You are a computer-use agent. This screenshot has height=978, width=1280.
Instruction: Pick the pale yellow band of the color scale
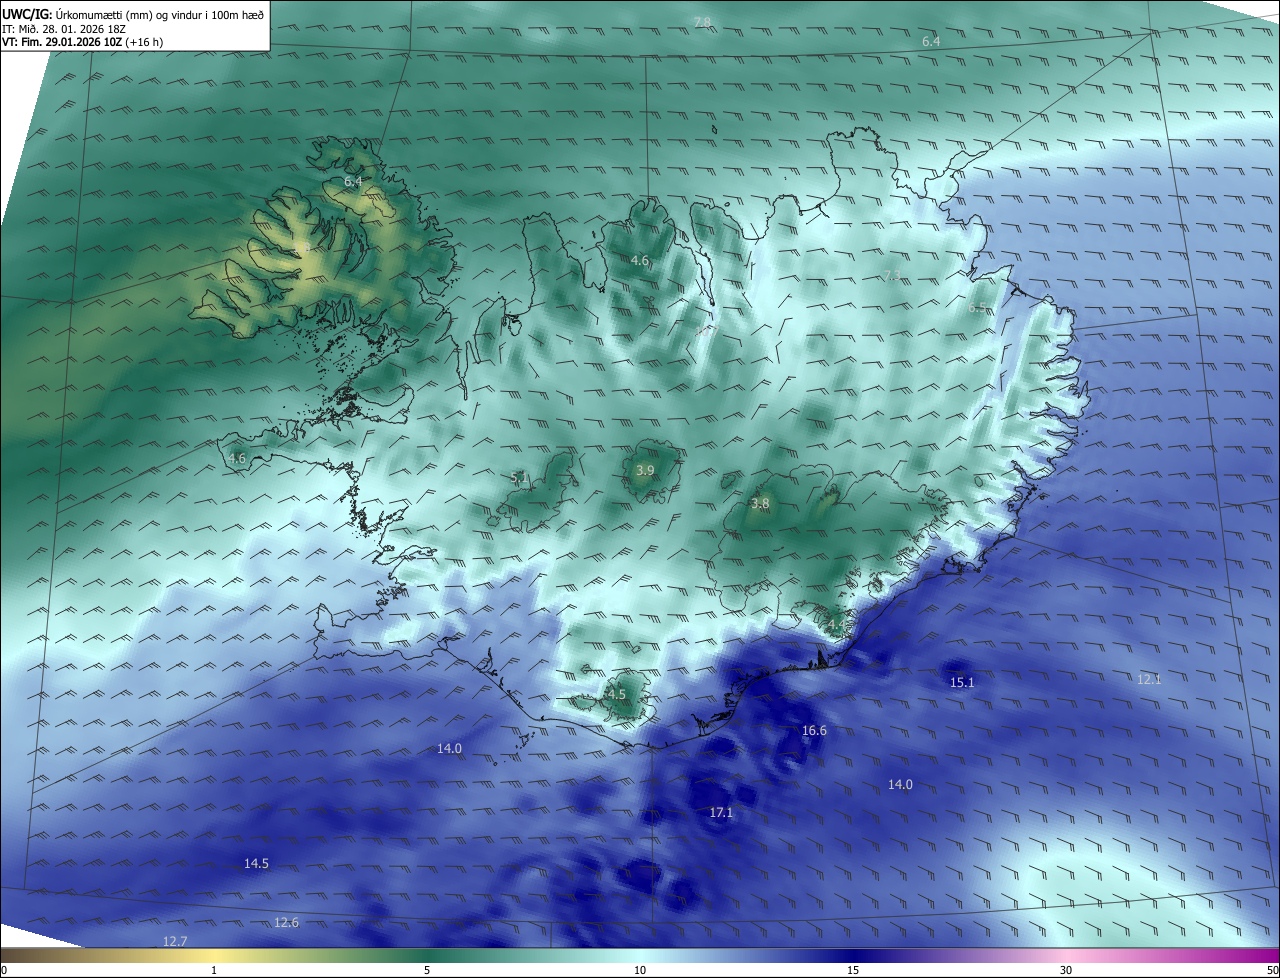tap(214, 955)
